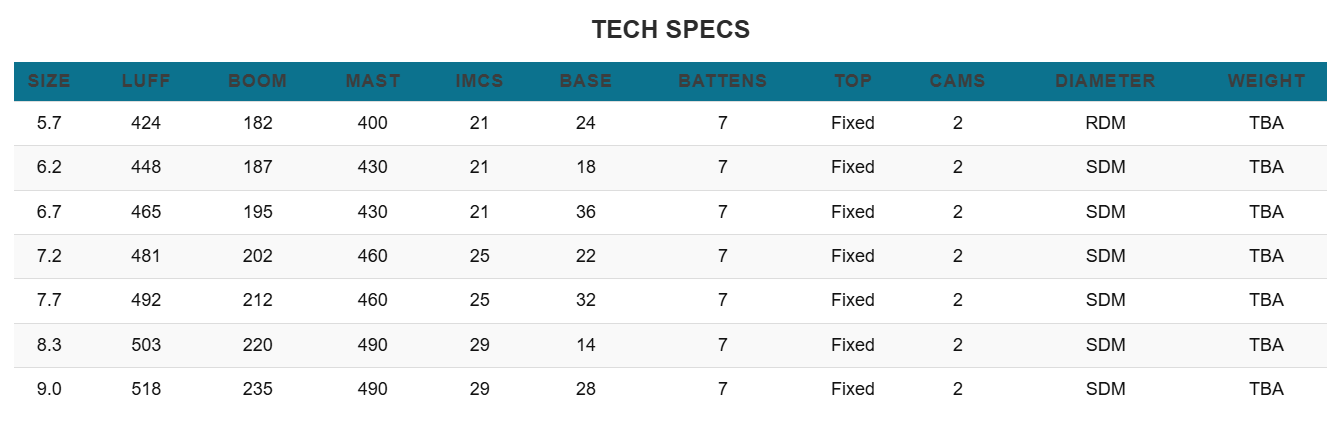Screen dimensions: 1337x435
Task: Select the 7.2 size cell
Action: tap(49, 256)
